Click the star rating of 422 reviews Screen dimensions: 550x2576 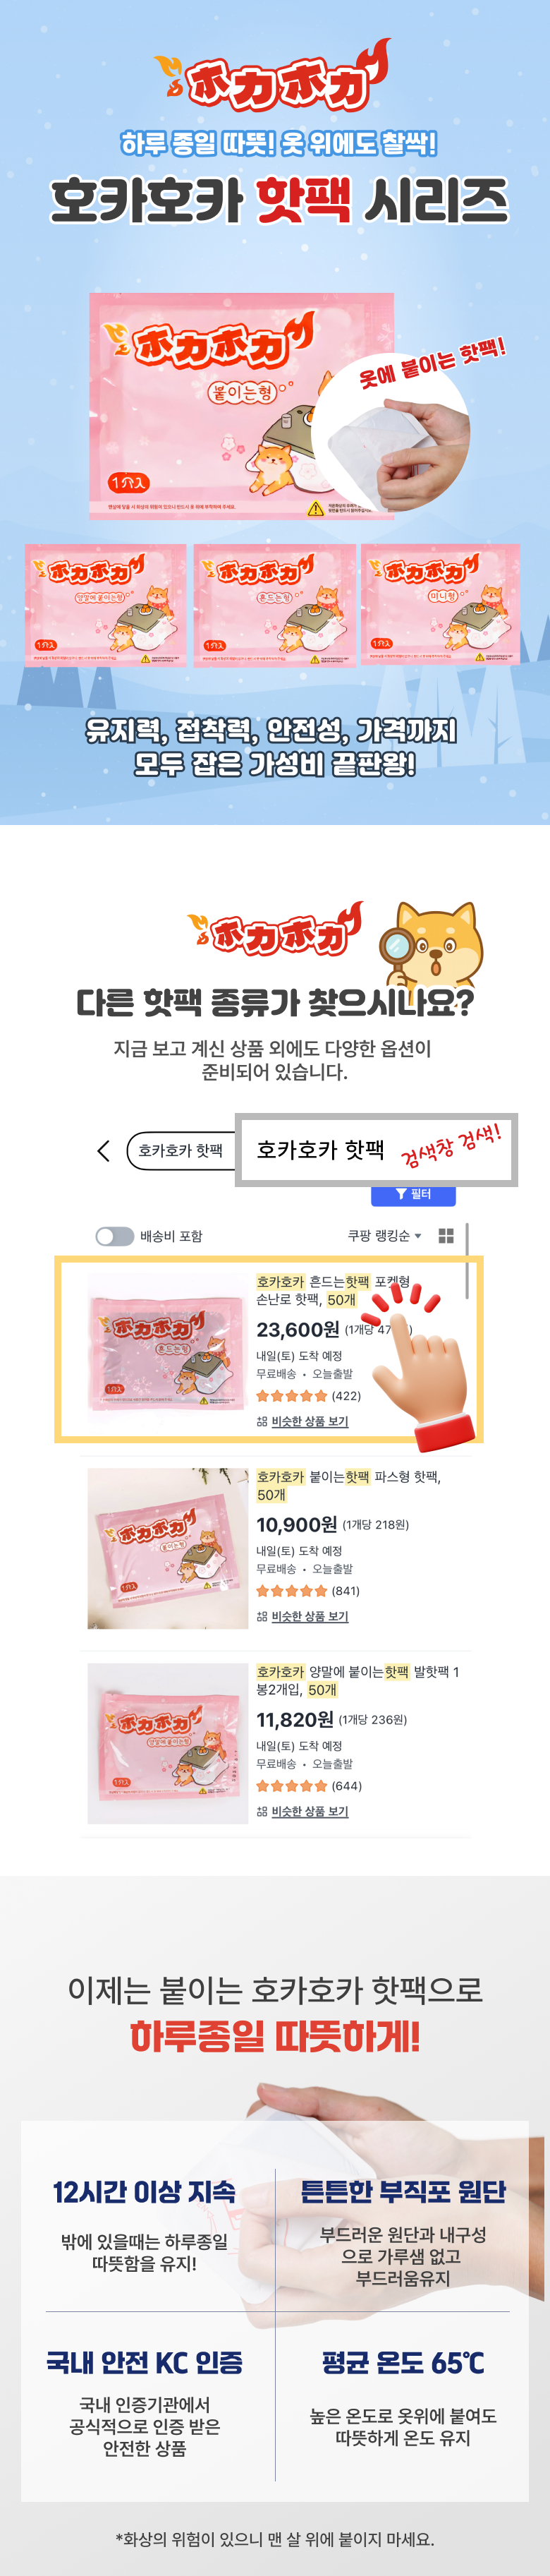coord(292,1395)
